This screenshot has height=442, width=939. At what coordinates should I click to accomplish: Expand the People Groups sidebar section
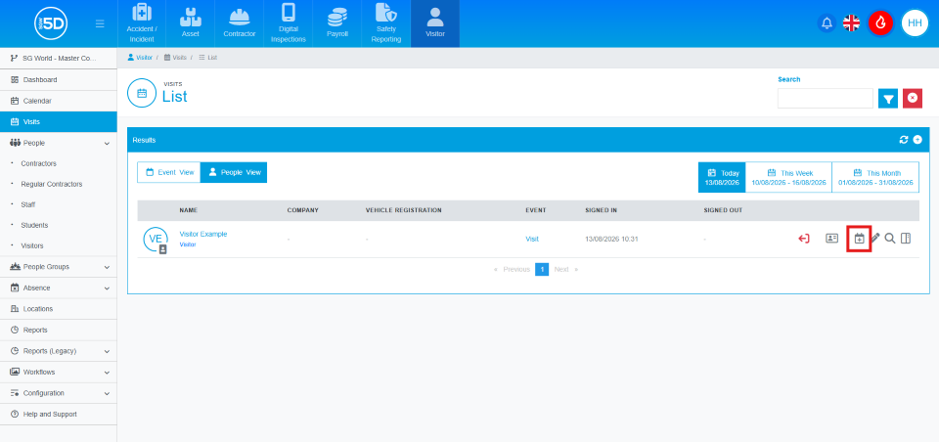(59, 267)
